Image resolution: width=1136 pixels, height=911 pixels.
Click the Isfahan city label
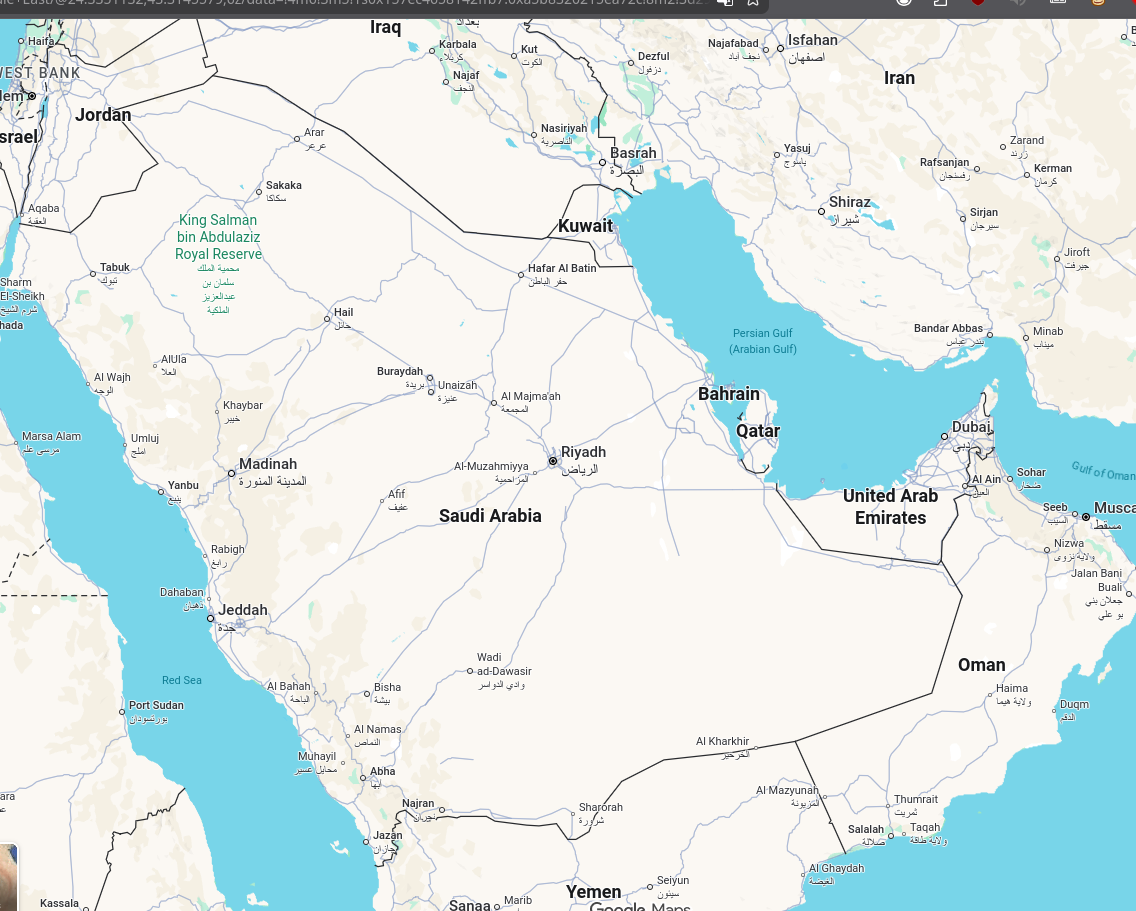pyautogui.click(x=812, y=41)
